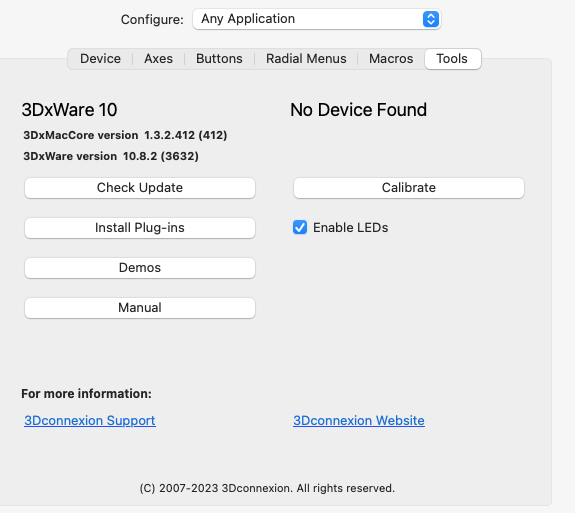This screenshot has height=513, width=575.
Task: Click the No Device Found heading
Action: (359, 110)
